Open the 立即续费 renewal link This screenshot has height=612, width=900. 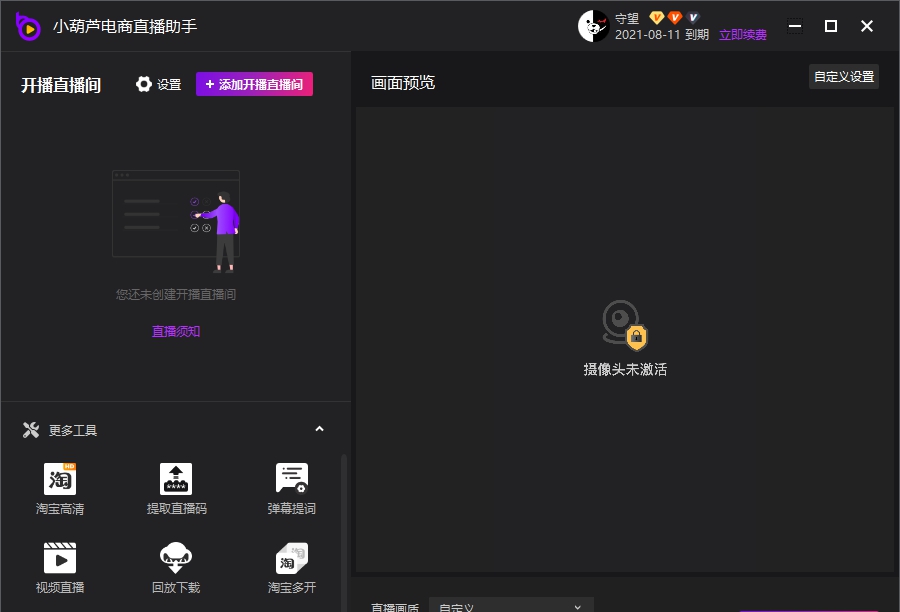[x=744, y=34]
